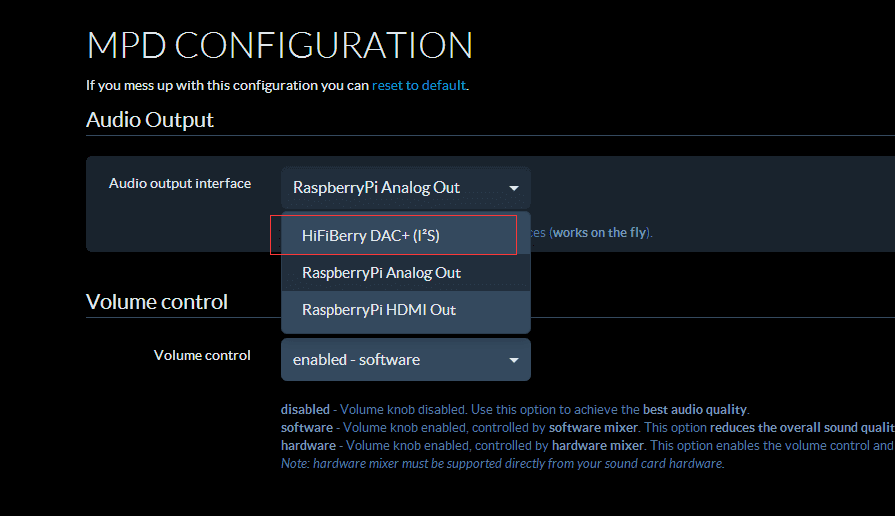Choose RaspberryPi Analog Out in the dropdown list
895x516 pixels.
(381, 273)
